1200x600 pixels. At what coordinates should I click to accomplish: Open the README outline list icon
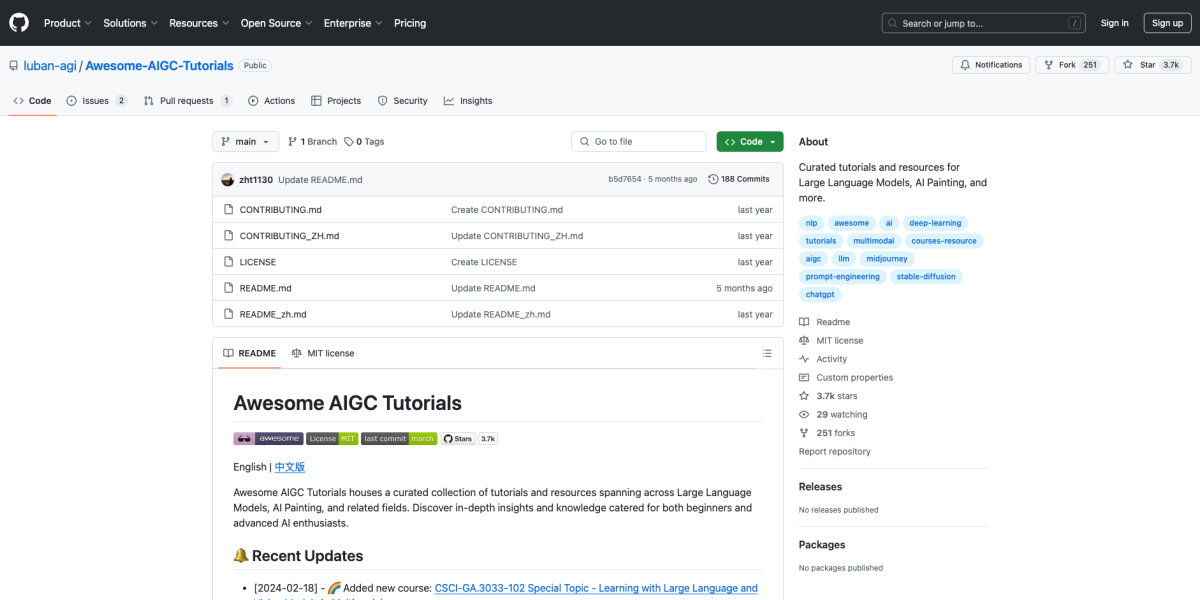point(767,353)
